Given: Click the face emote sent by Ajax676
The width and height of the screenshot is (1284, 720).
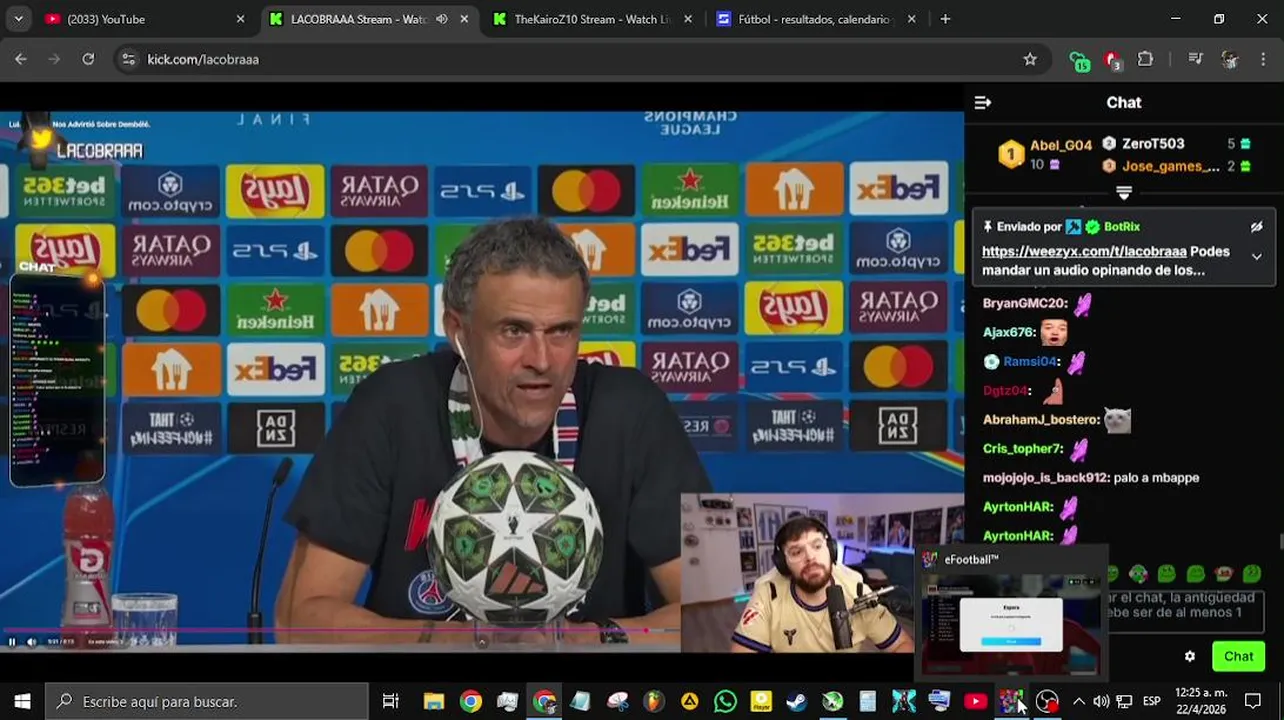Looking at the screenshot, I should (x=1054, y=332).
